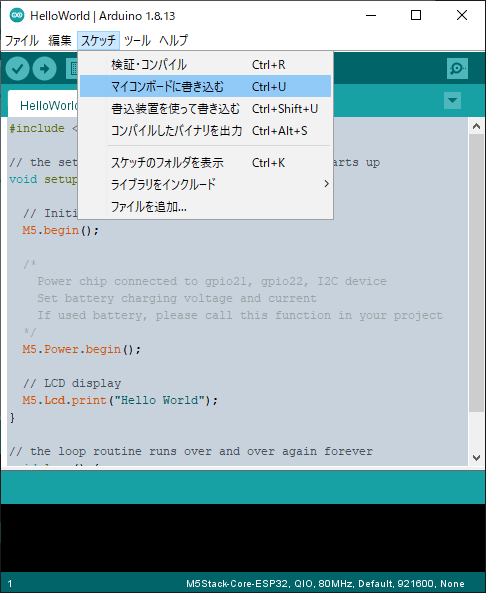The image size is (486, 593).
Task: Close the Arduino window
Action: (x=462, y=16)
